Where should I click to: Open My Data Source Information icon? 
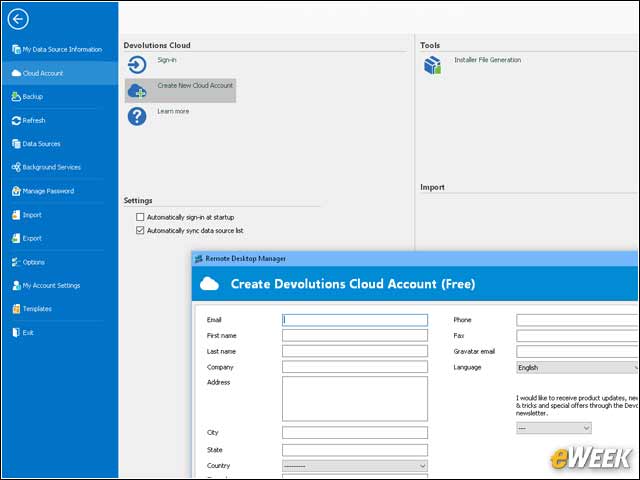point(16,49)
